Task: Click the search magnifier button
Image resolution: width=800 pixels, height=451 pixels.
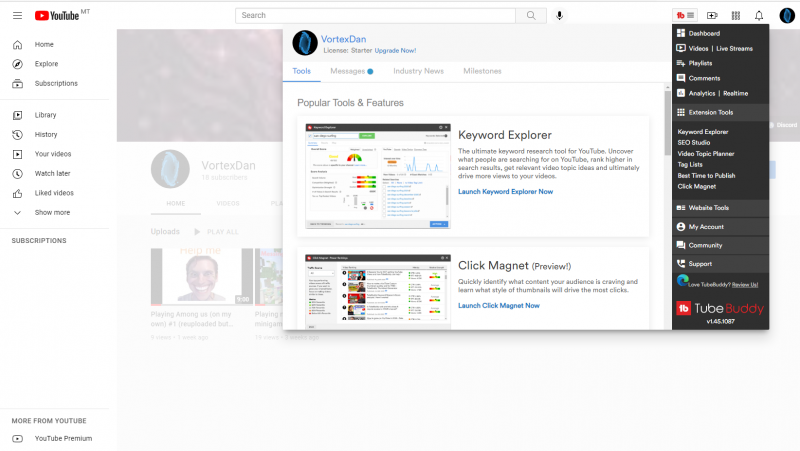Action: [531, 15]
